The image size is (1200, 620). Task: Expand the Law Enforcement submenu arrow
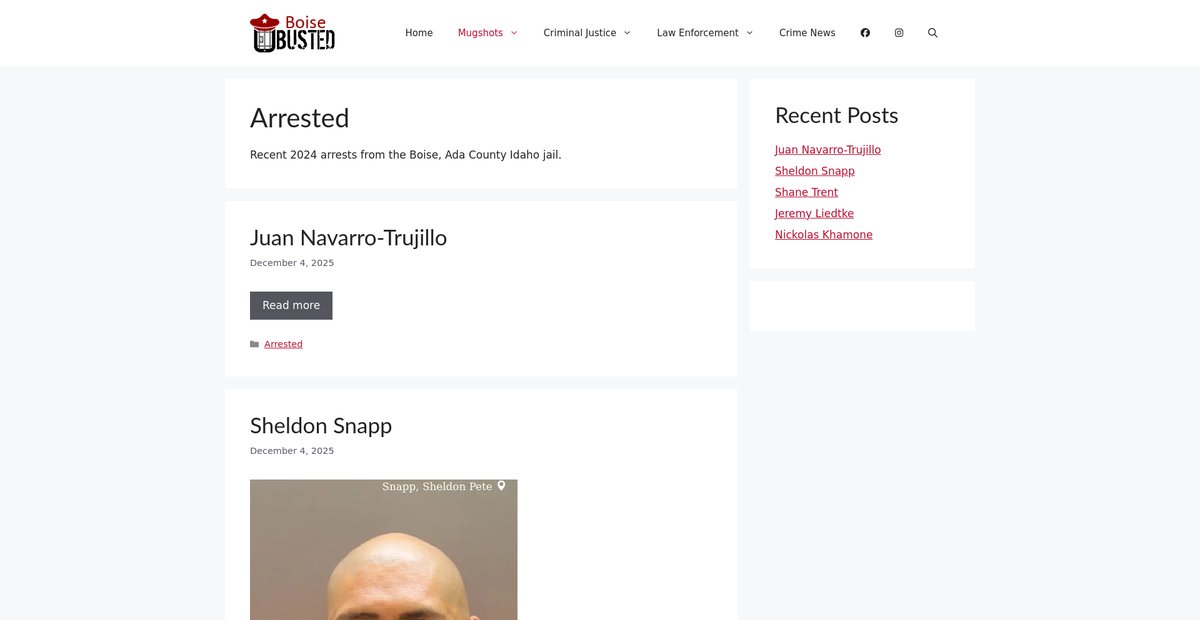click(x=749, y=33)
